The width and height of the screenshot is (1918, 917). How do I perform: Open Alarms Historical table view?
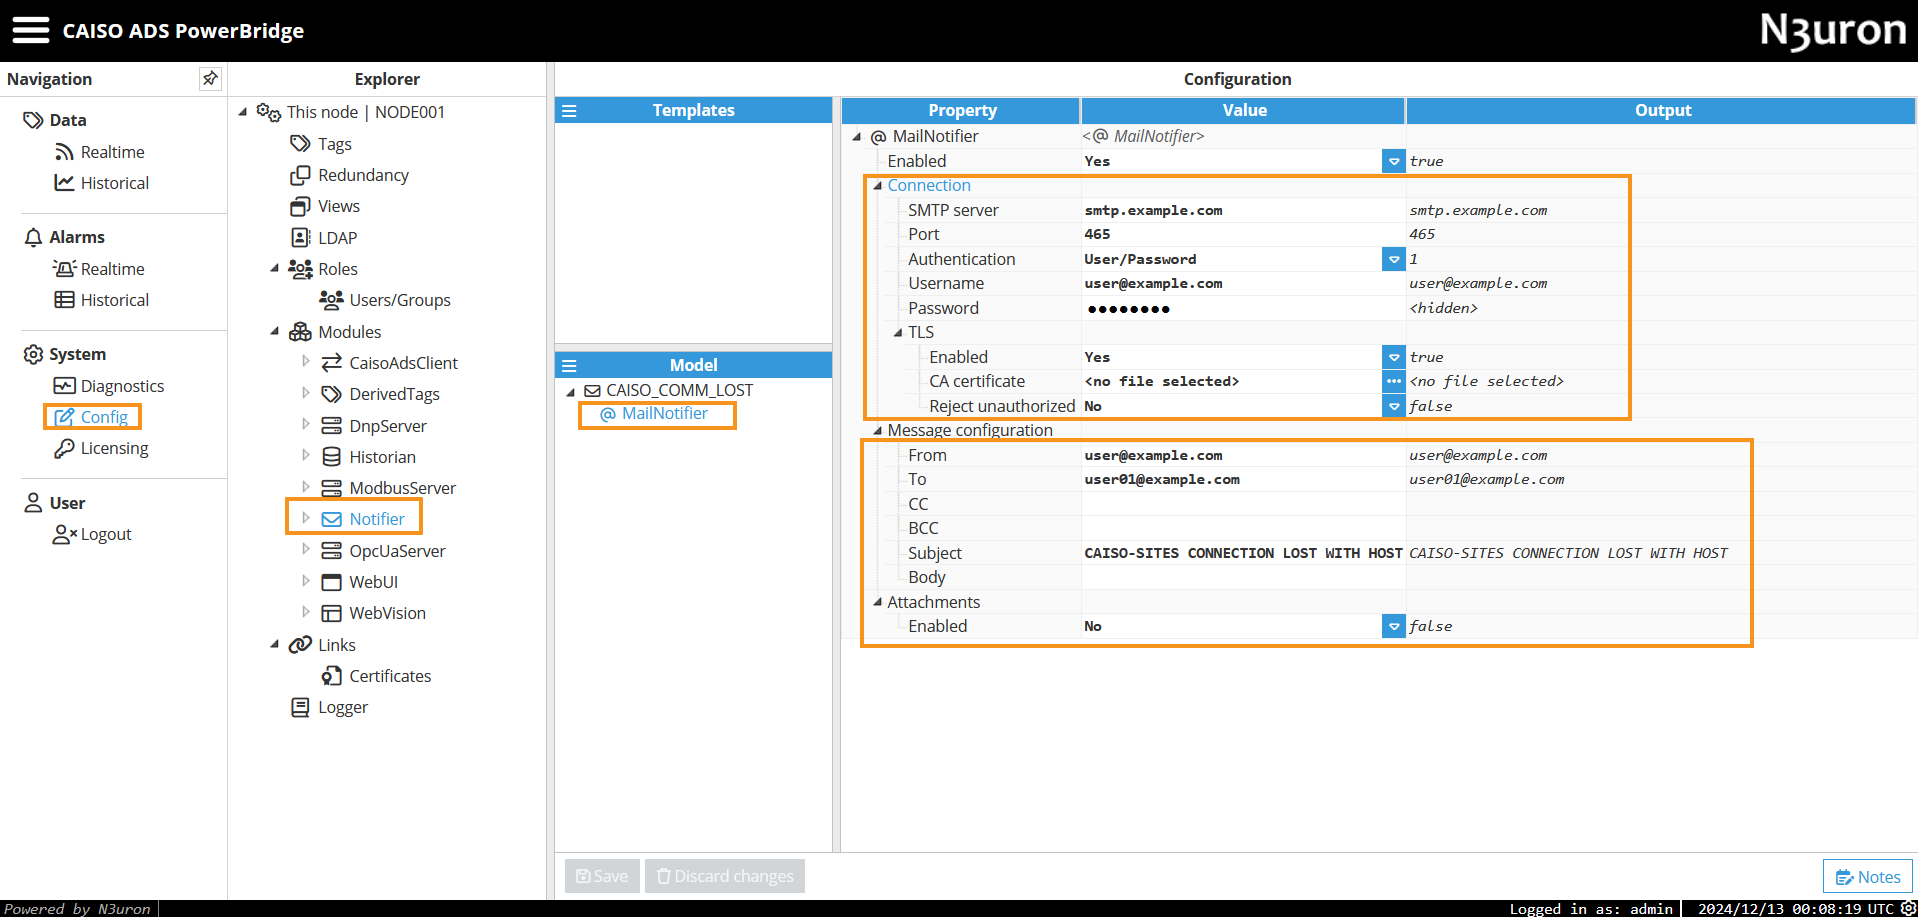pyautogui.click(x=102, y=300)
